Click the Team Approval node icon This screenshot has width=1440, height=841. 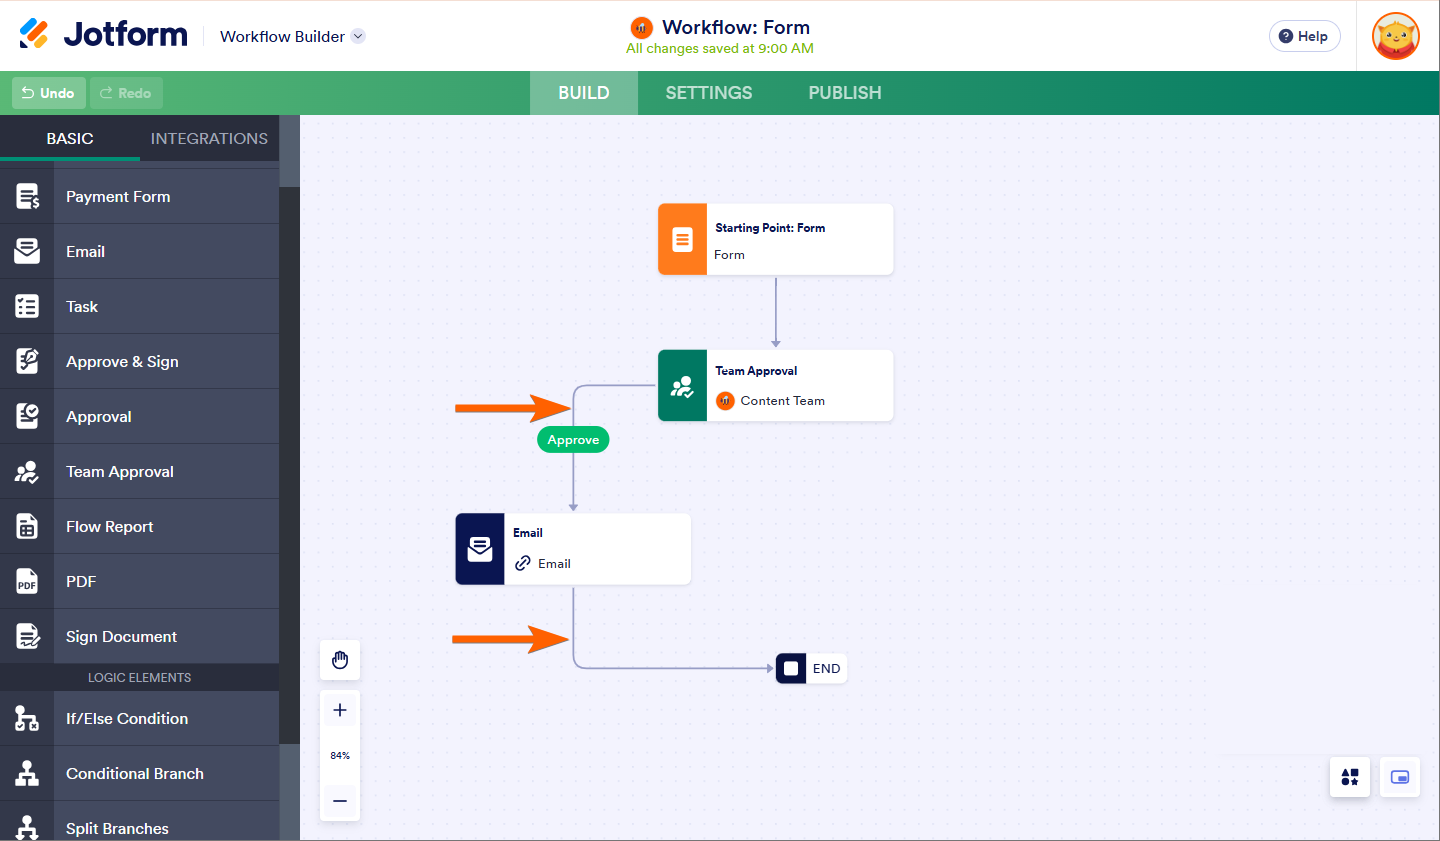[683, 386]
